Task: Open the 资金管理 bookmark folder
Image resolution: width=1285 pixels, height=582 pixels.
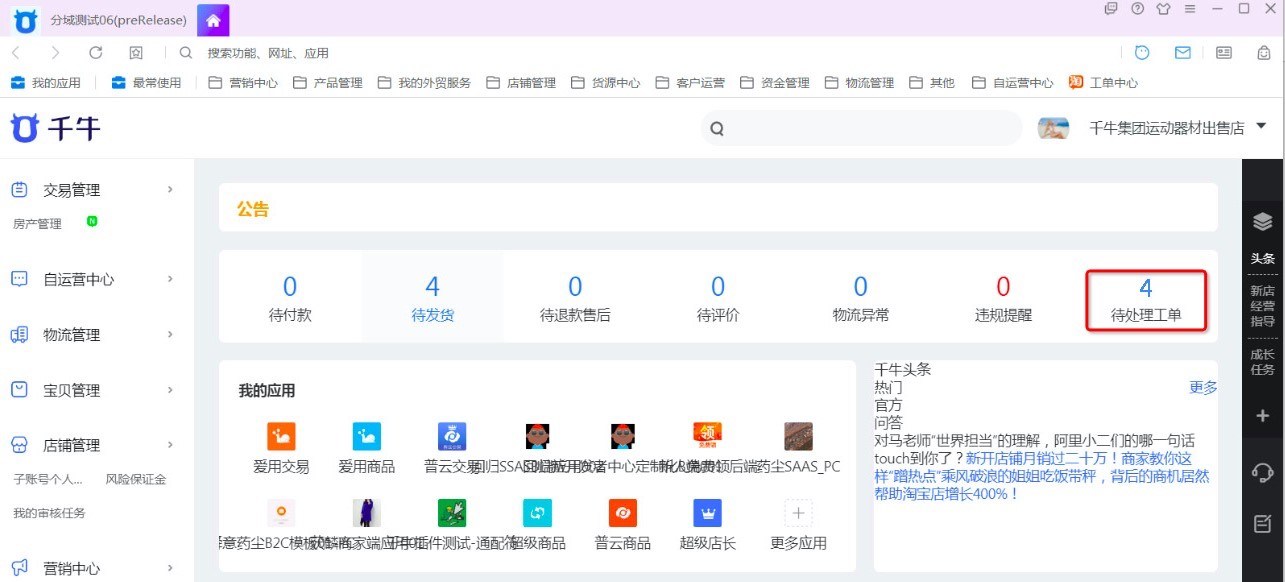Action: pos(775,83)
